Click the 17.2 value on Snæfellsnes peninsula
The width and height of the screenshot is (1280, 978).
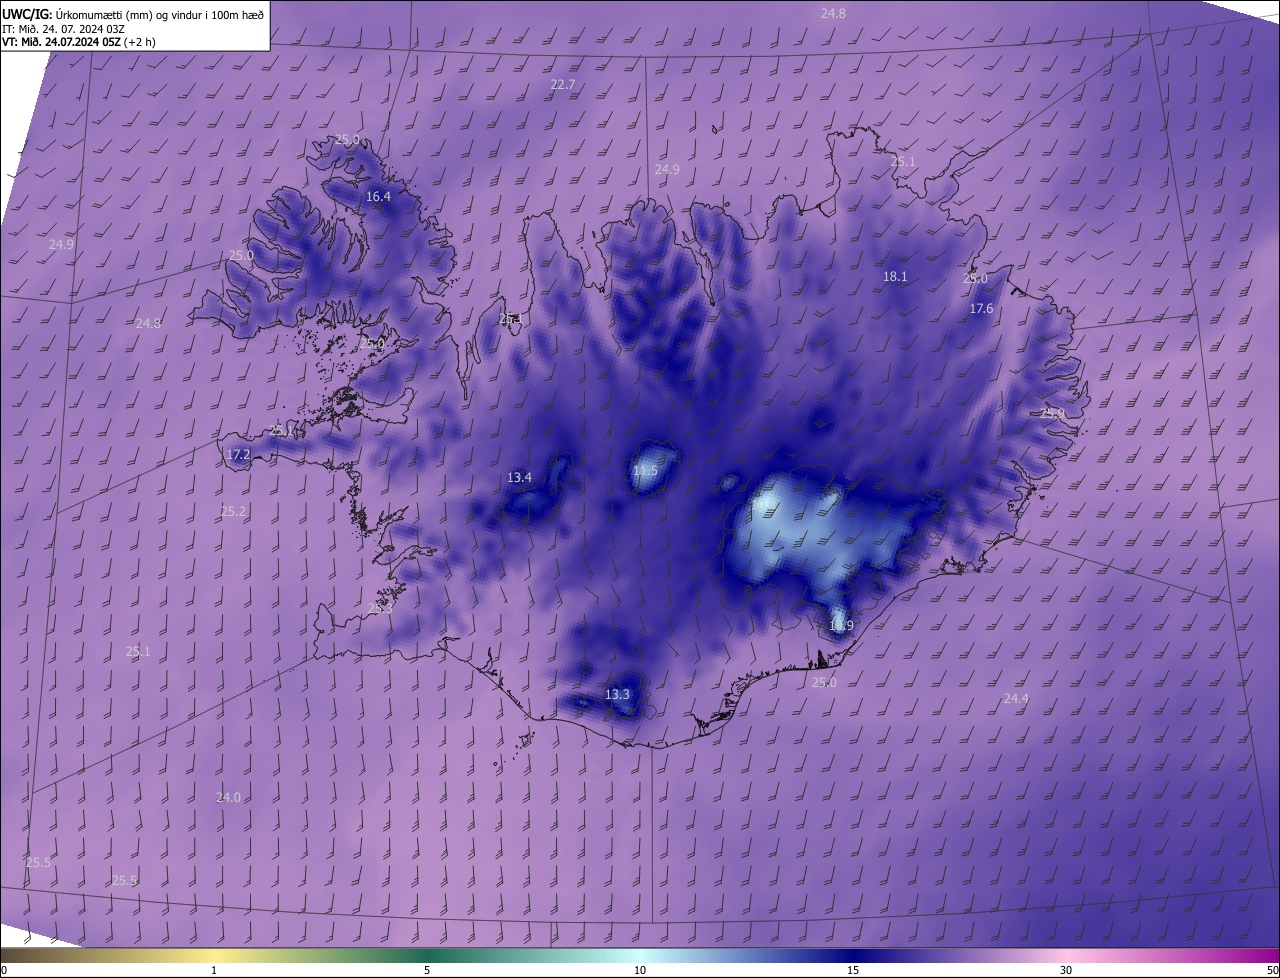point(238,455)
